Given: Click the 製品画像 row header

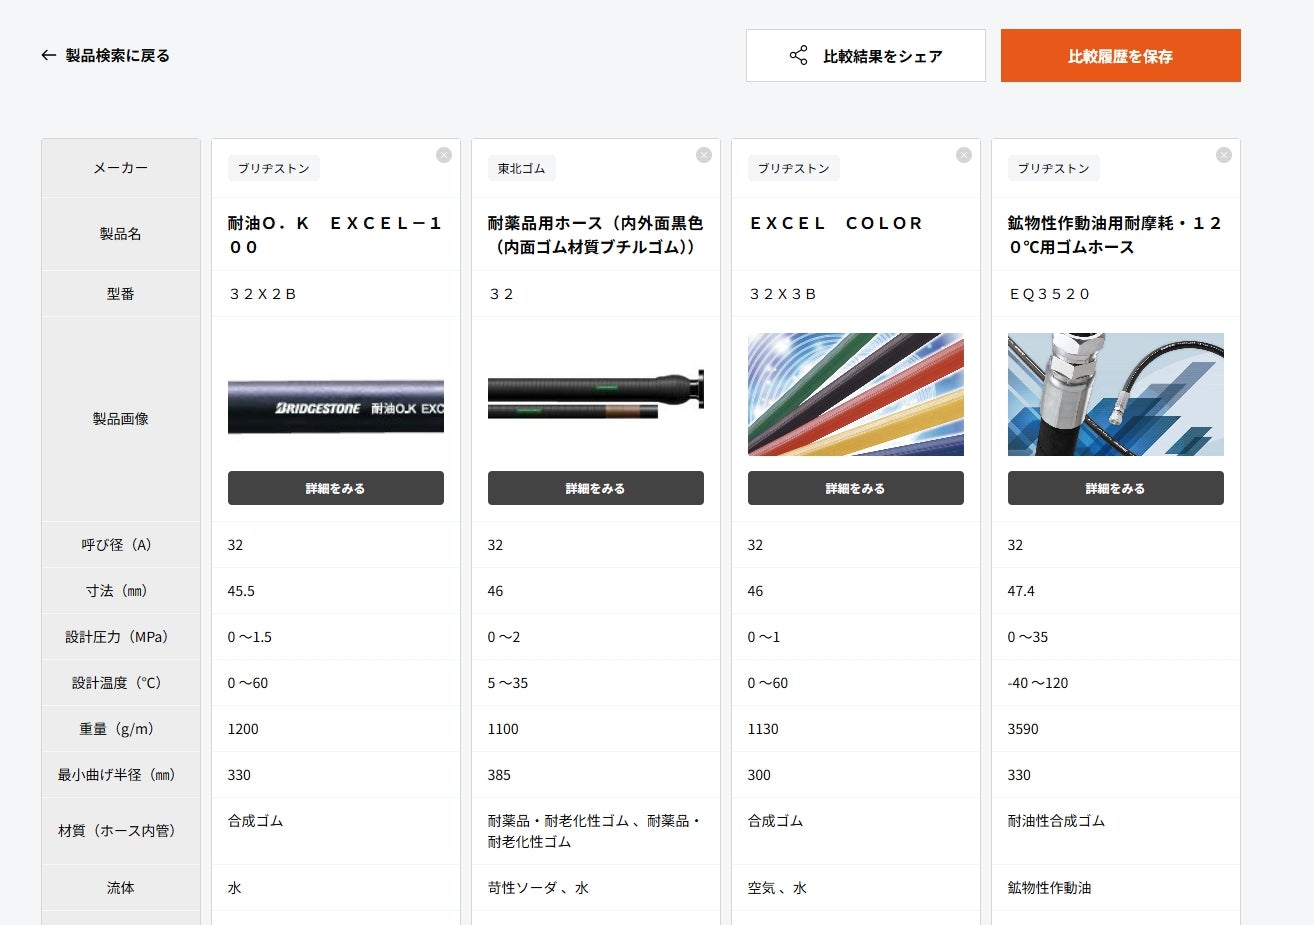Looking at the screenshot, I should point(121,419).
